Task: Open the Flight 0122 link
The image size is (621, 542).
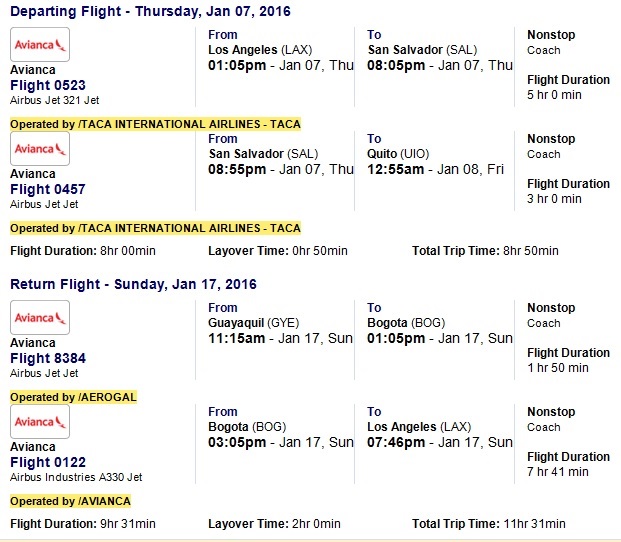Action: 48,462
